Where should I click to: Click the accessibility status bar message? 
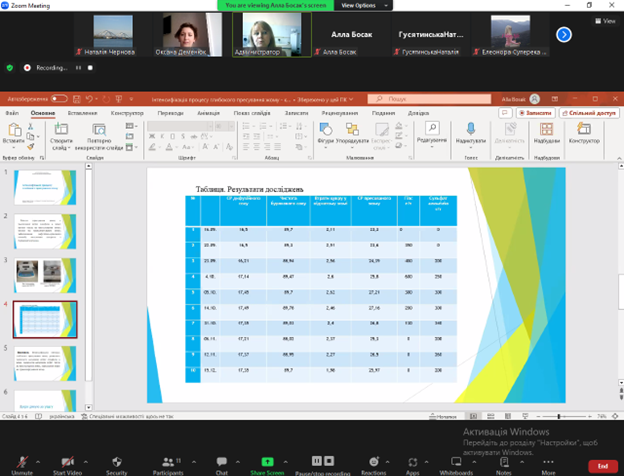tap(127, 416)
